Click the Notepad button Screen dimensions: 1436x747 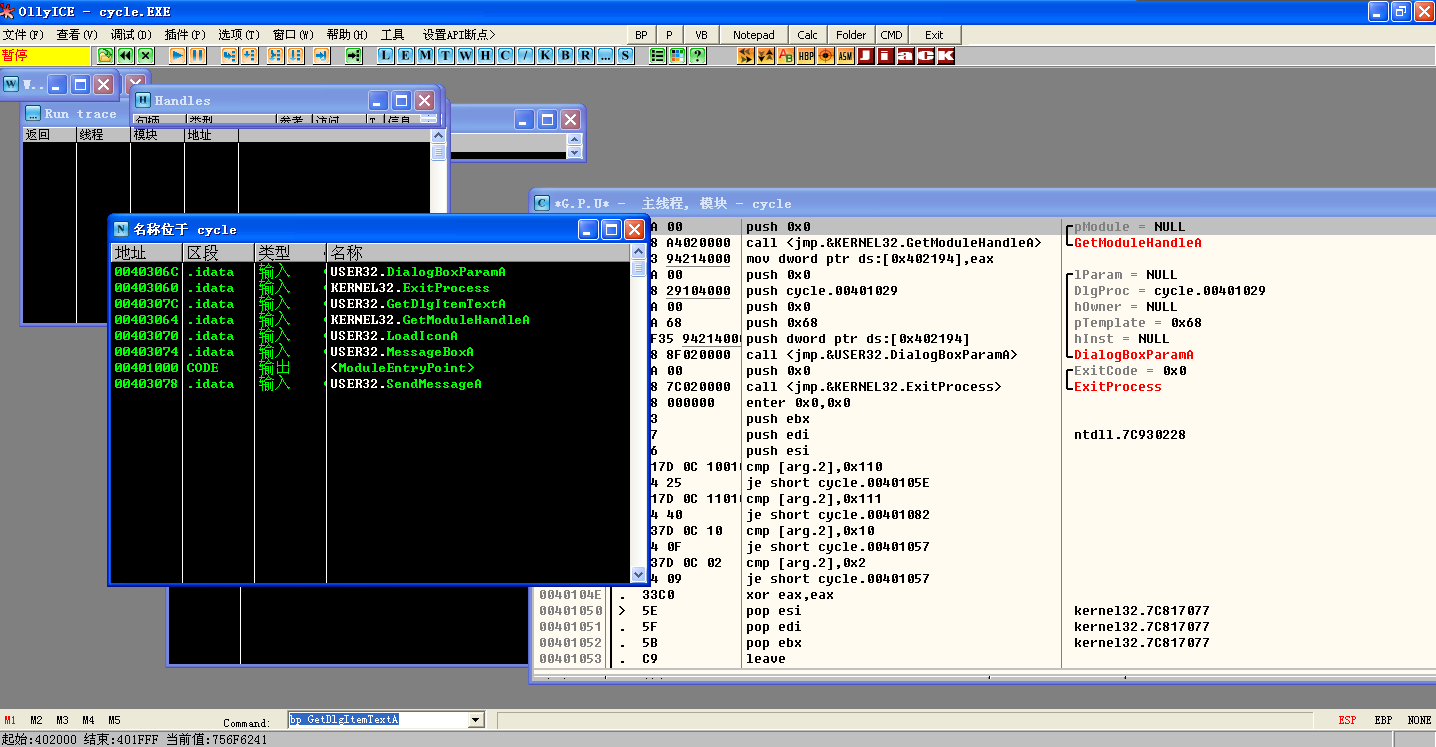[x=753, y=35]
